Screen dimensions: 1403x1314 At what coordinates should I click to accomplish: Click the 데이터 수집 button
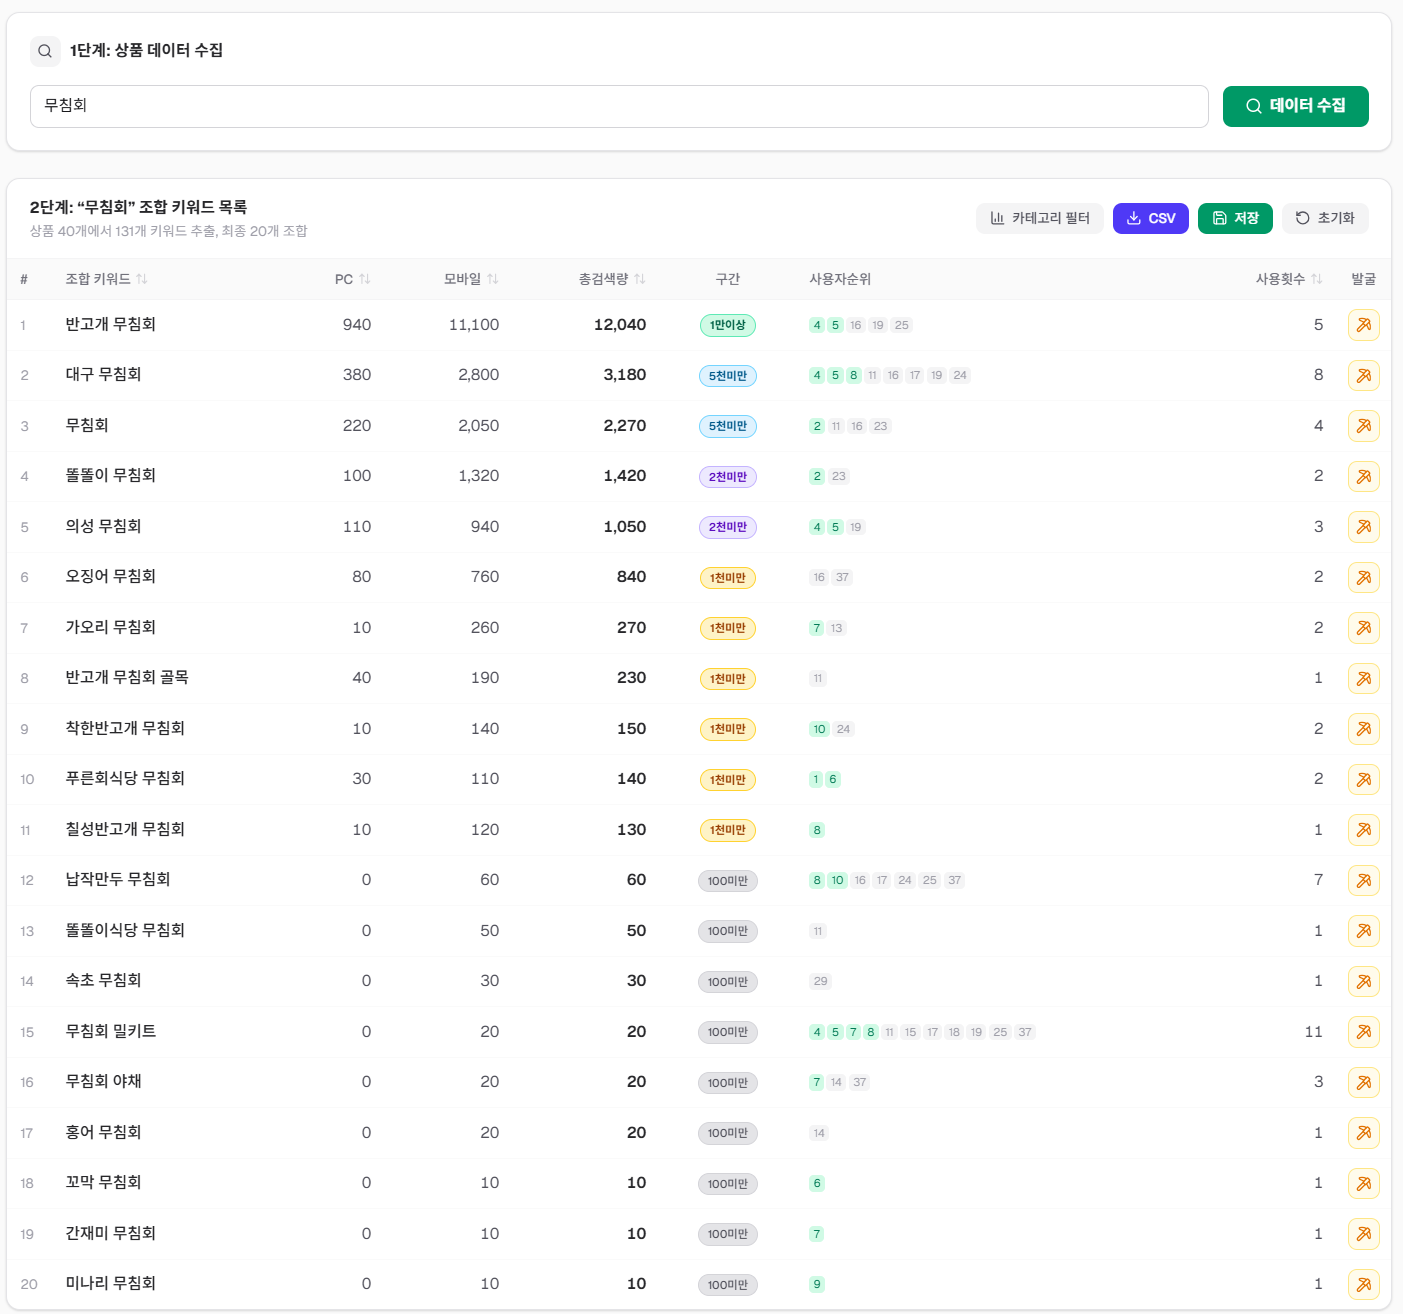pos(1295,106)
